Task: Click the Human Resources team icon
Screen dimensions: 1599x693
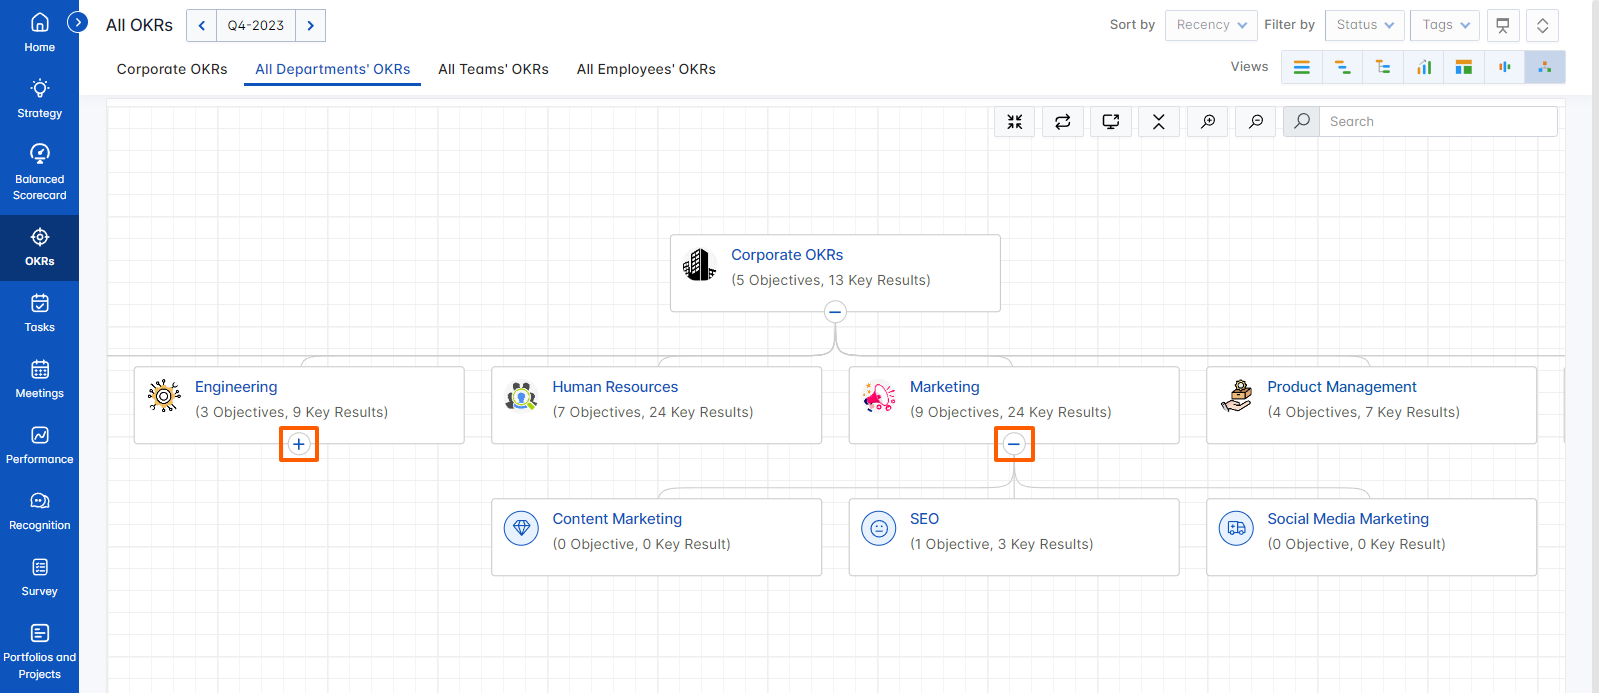Action: [x=521, y=396]
